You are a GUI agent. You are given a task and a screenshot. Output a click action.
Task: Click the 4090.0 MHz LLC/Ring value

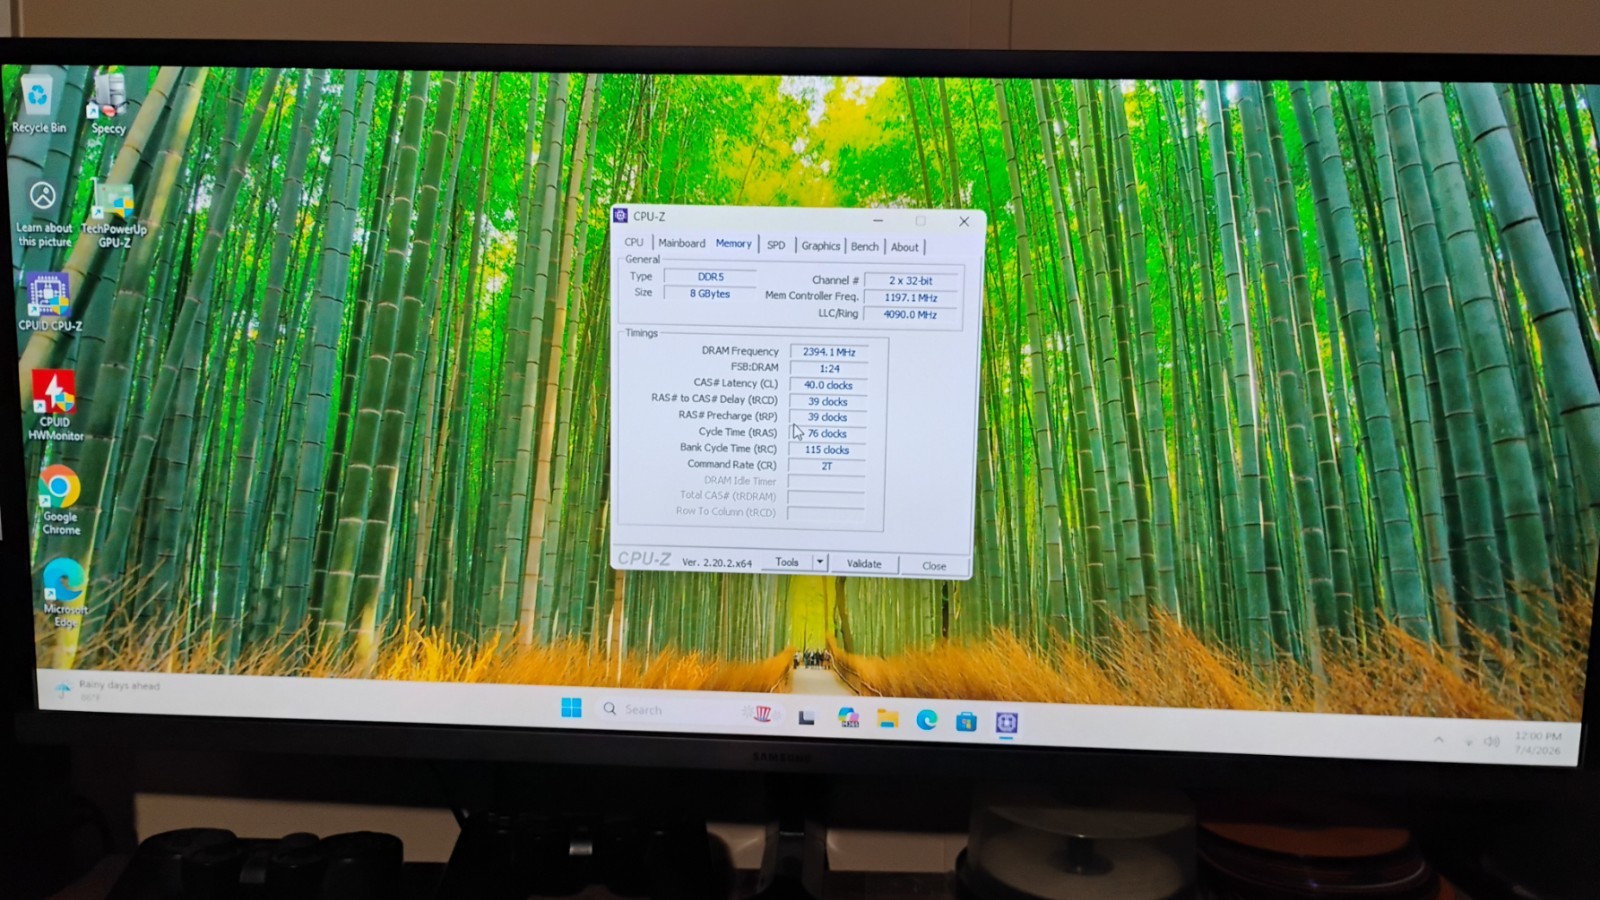[x=910, y=314]
